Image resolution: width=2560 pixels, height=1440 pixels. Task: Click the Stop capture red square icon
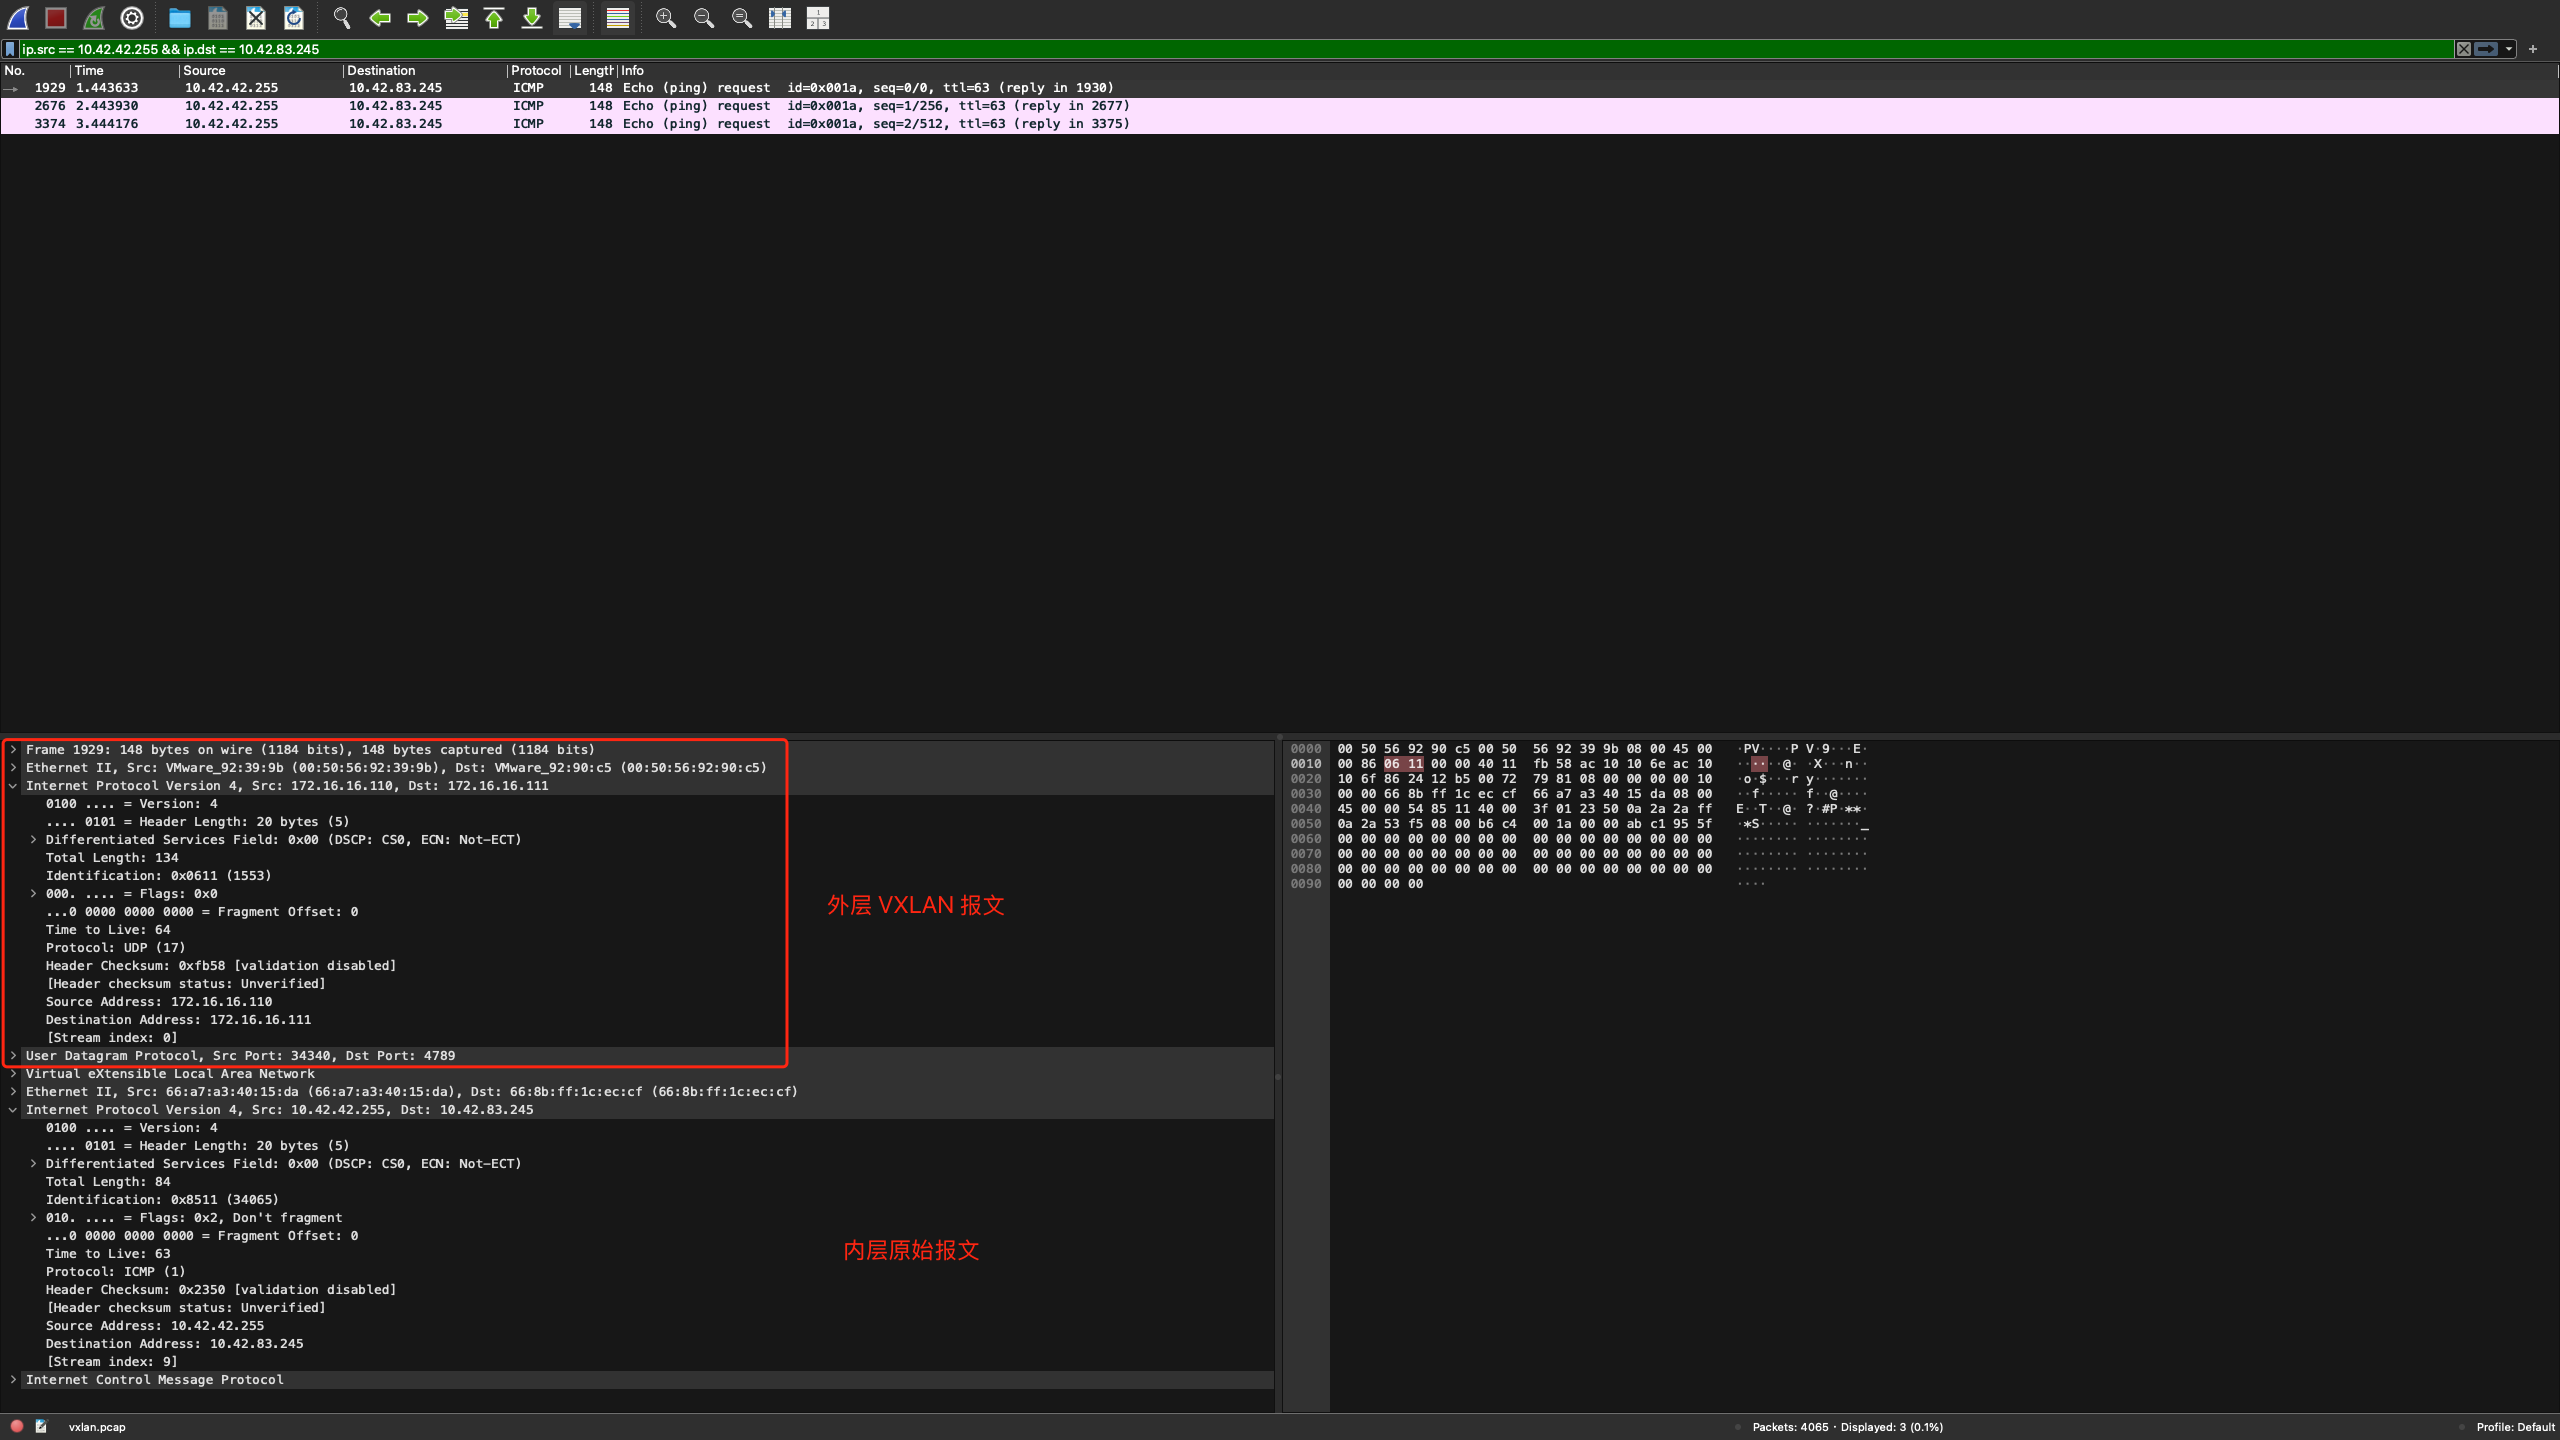click(56, 18)
